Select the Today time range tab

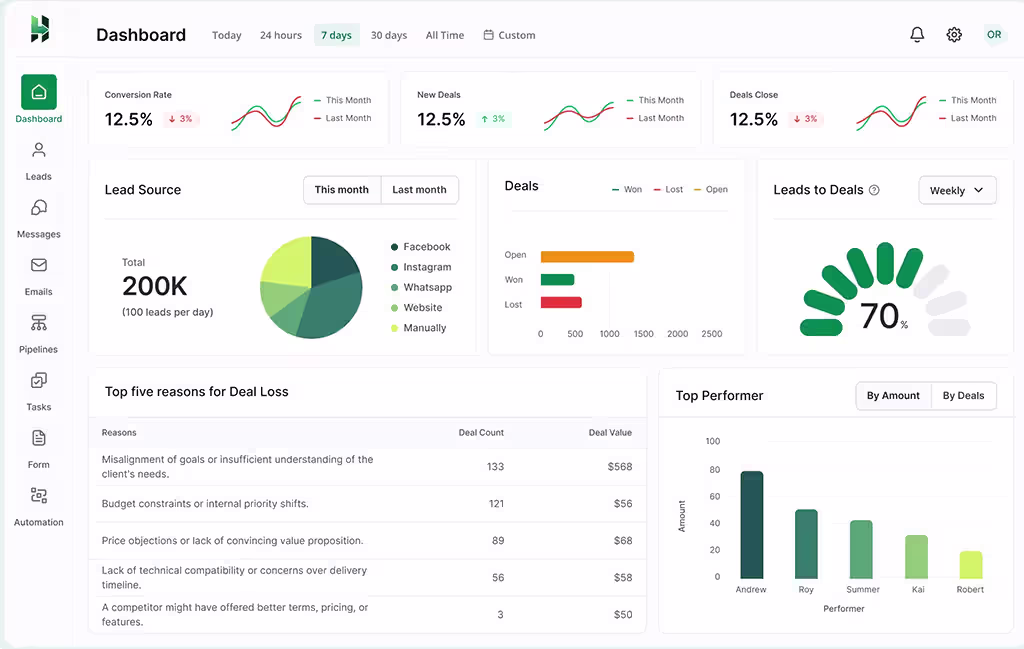(226, 34)
